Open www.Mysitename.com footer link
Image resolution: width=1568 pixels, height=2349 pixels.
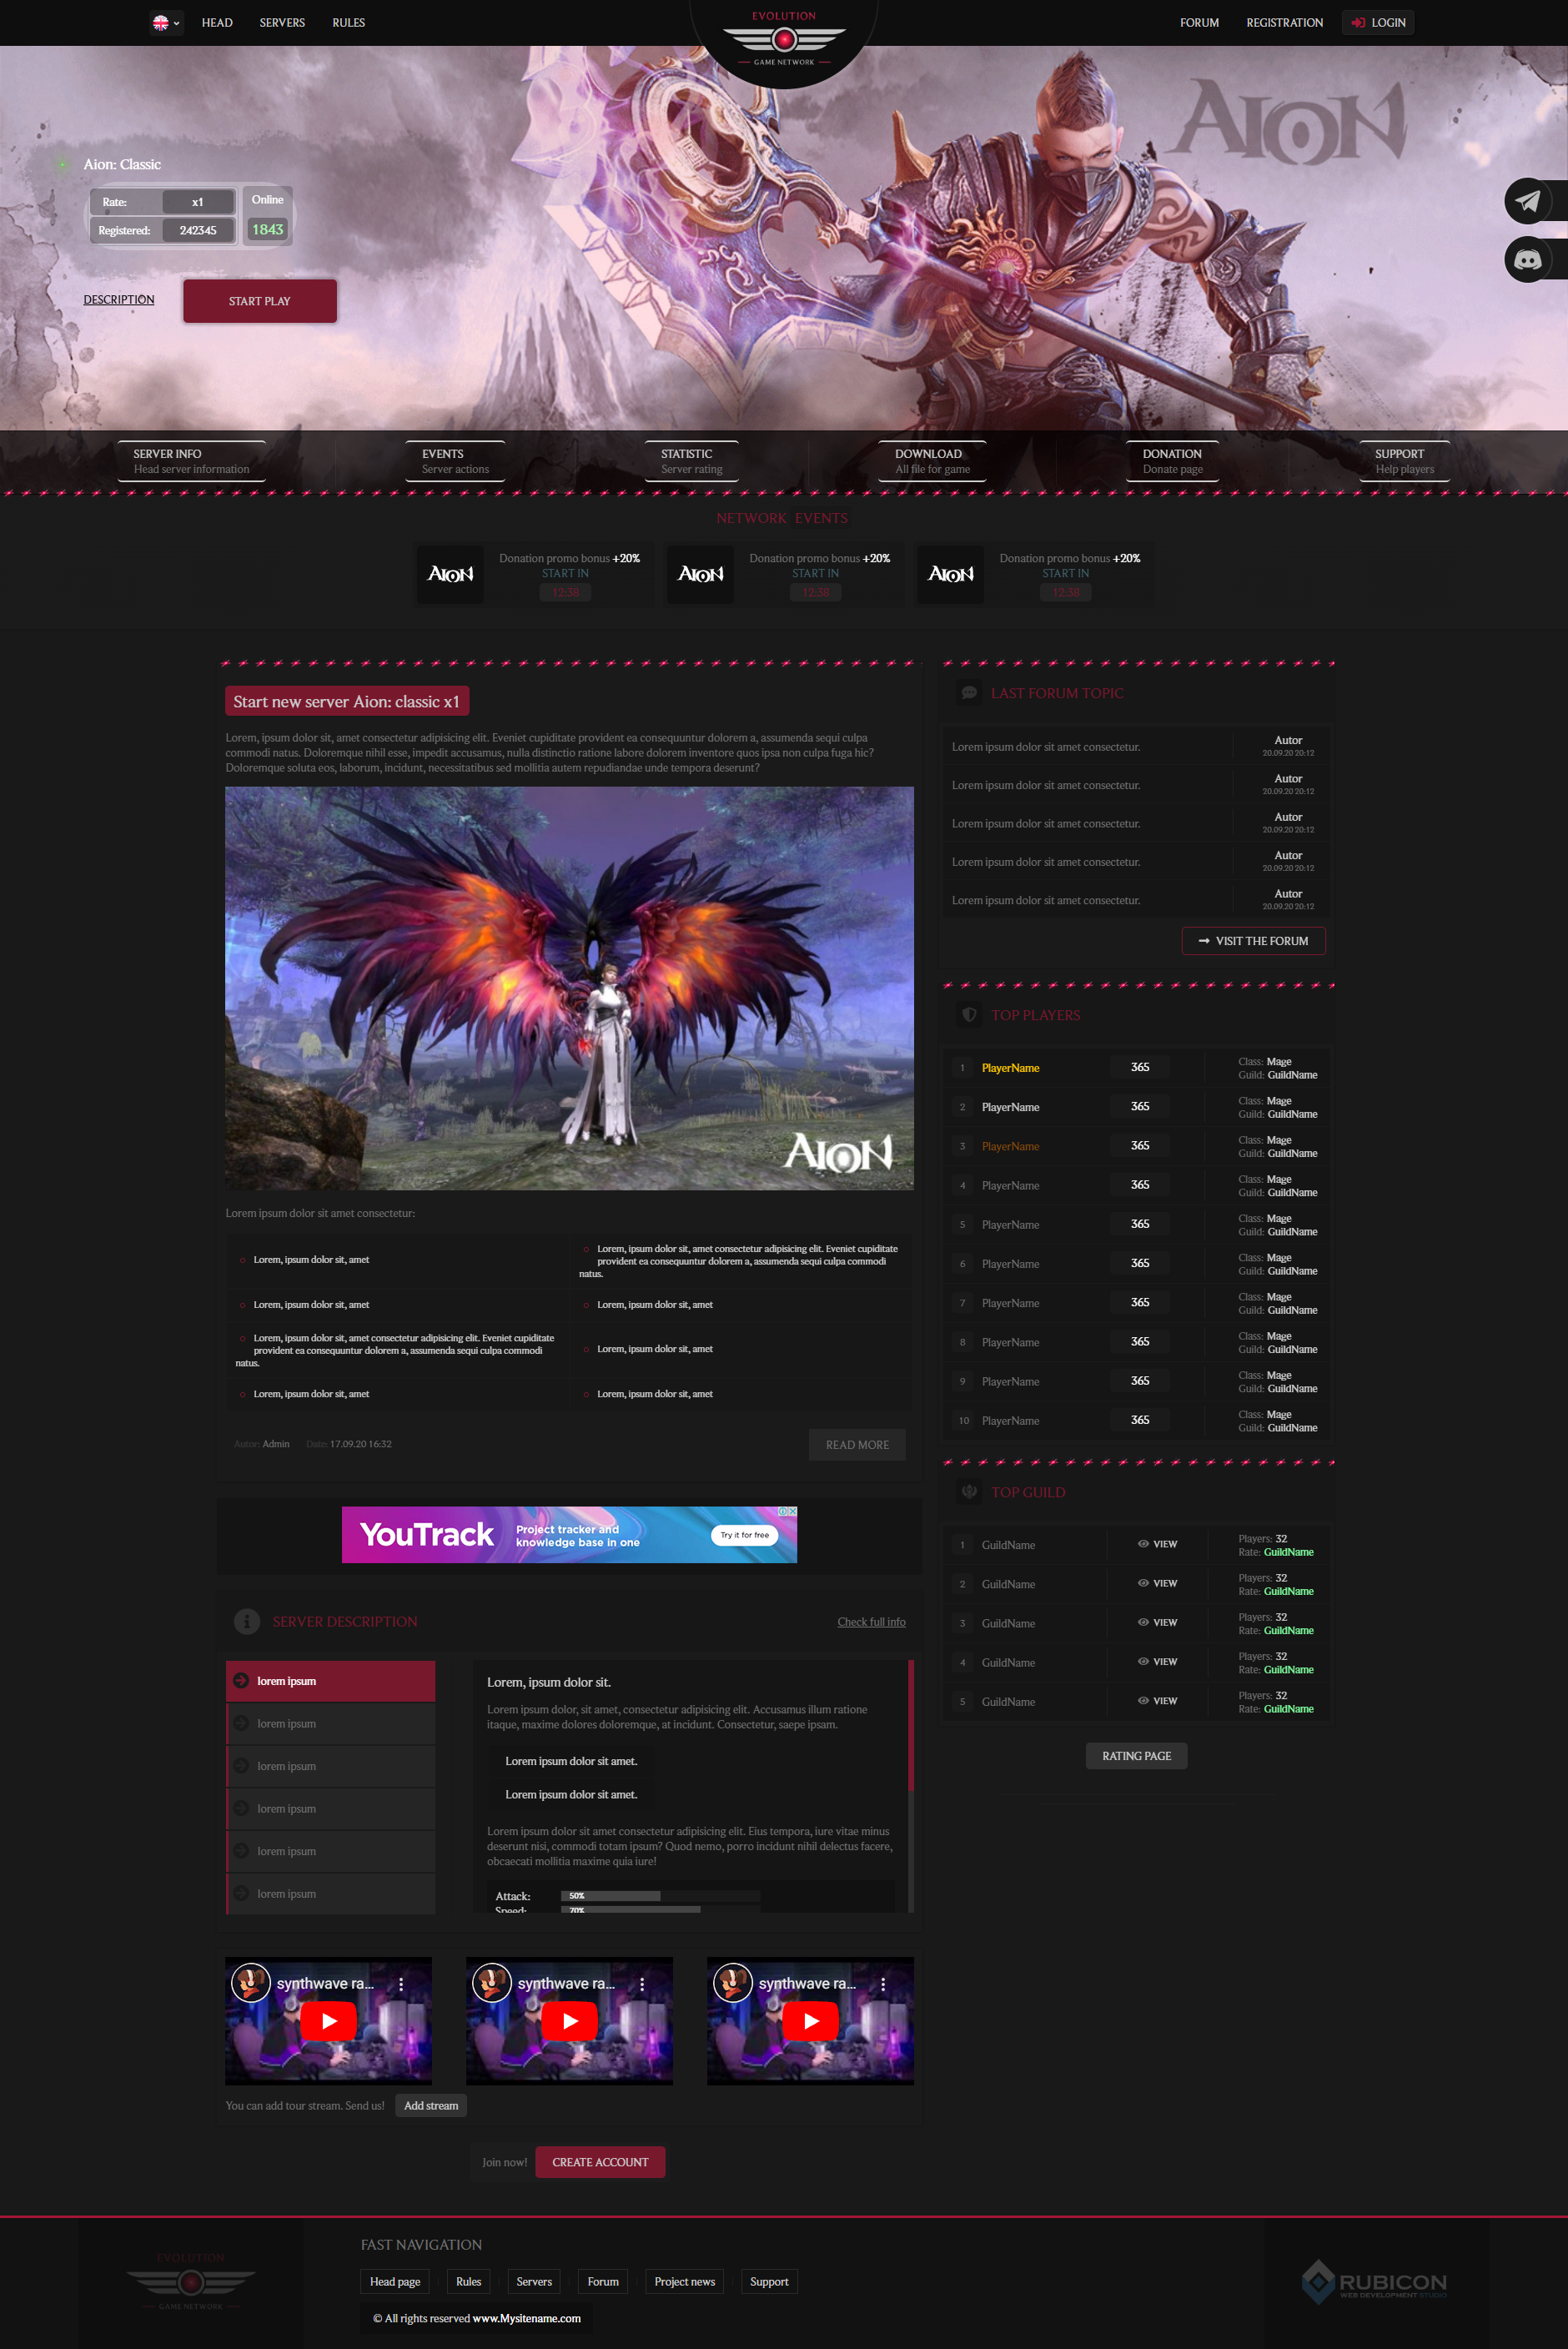pyautogui.click(x=526, y=2319)
